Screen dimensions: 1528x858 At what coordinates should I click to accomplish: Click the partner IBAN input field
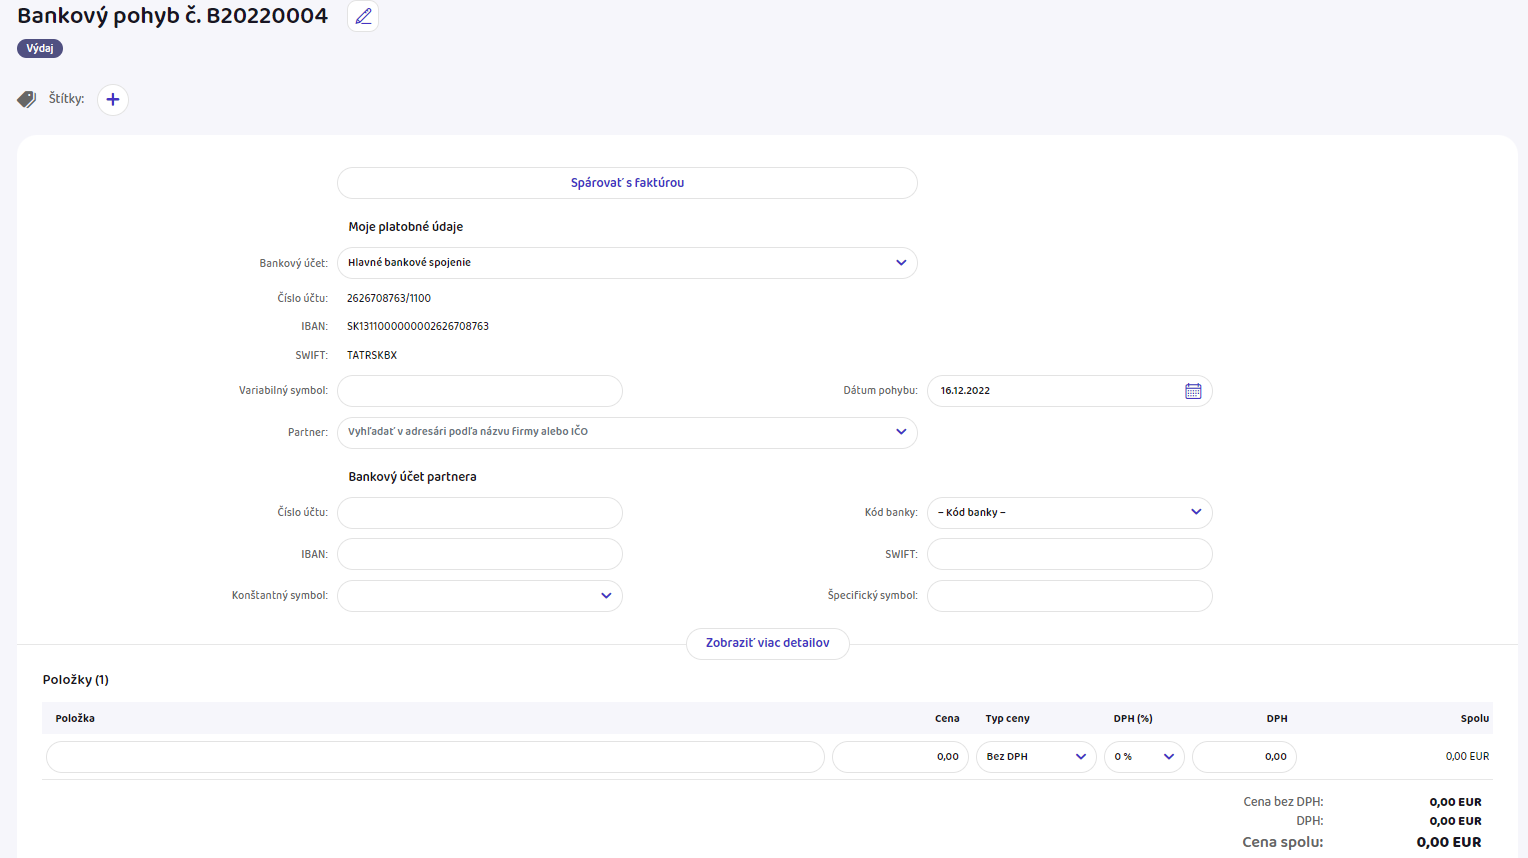click(480, 554)
